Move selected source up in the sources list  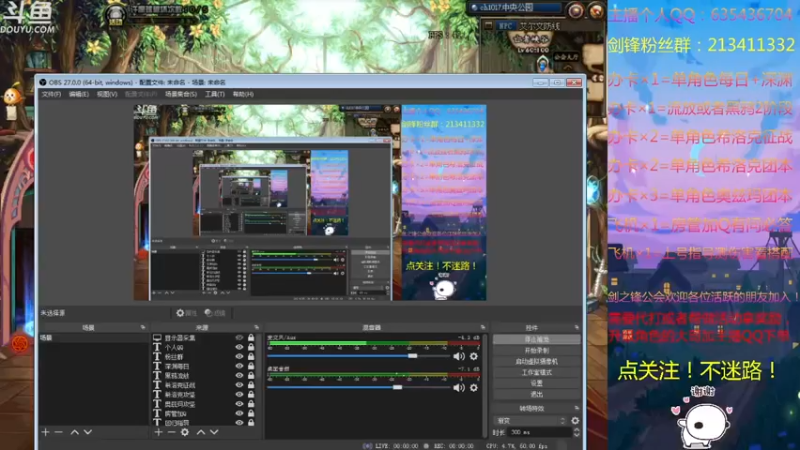(201, 432)
